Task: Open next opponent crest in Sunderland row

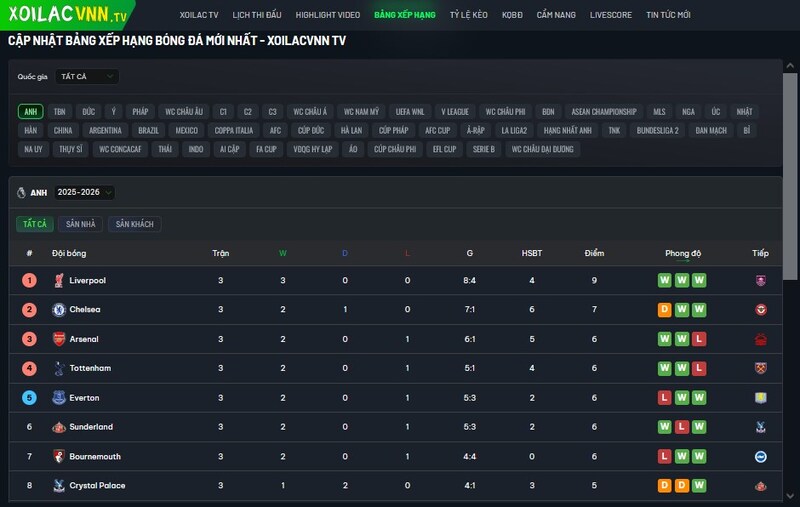Action: (x=761, y=427)
